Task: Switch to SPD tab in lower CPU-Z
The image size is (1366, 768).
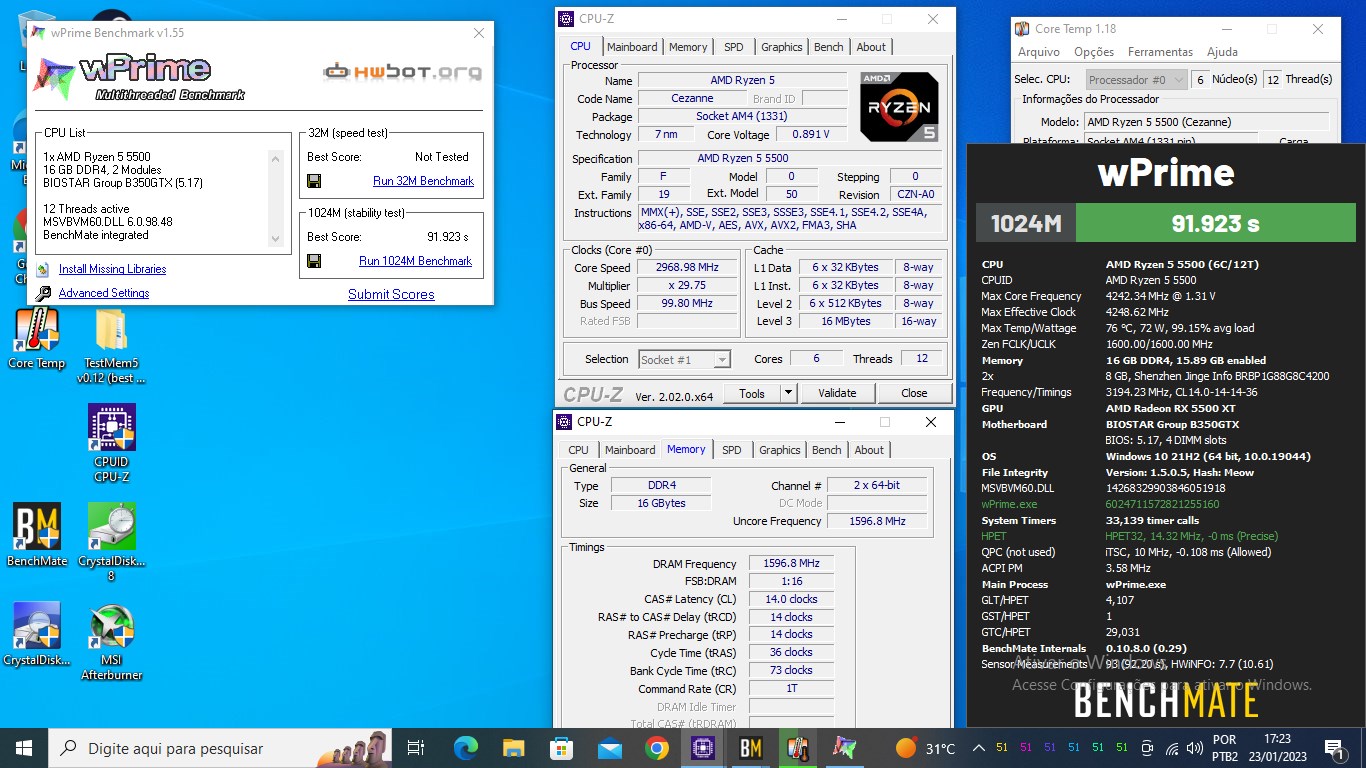Action: 732,450
